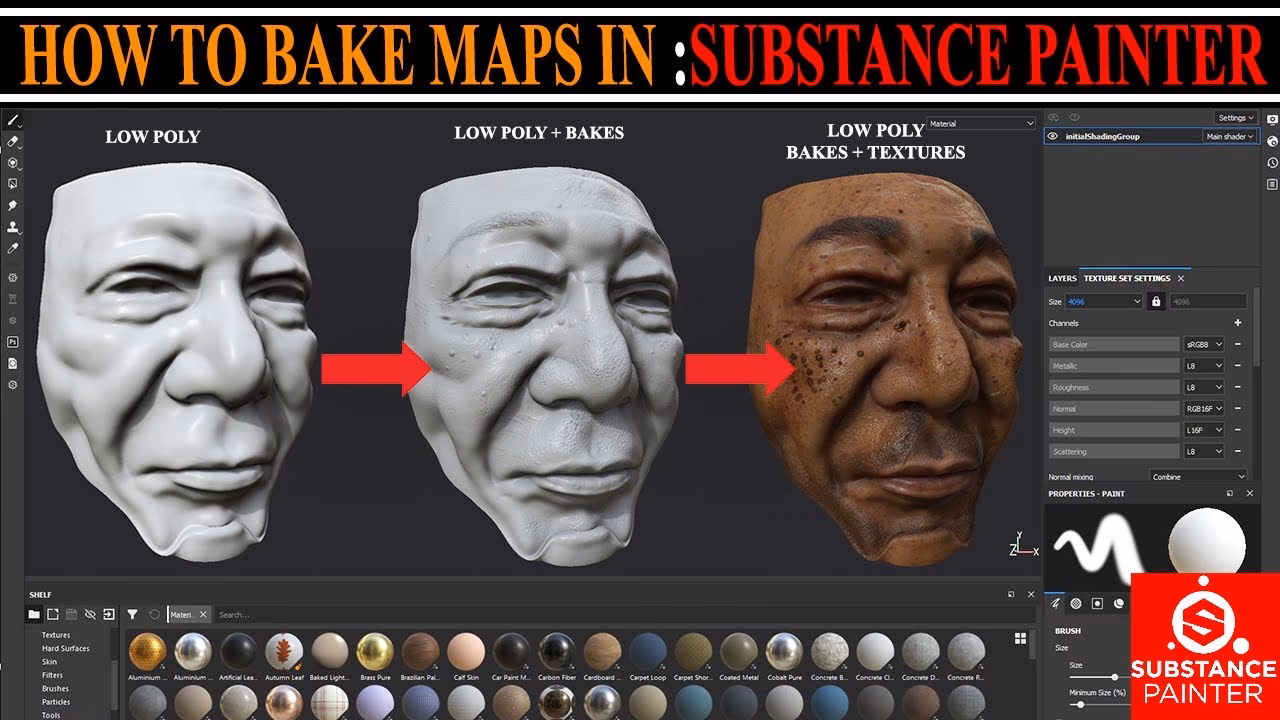Select the Eraser tool

pos(13,141)
